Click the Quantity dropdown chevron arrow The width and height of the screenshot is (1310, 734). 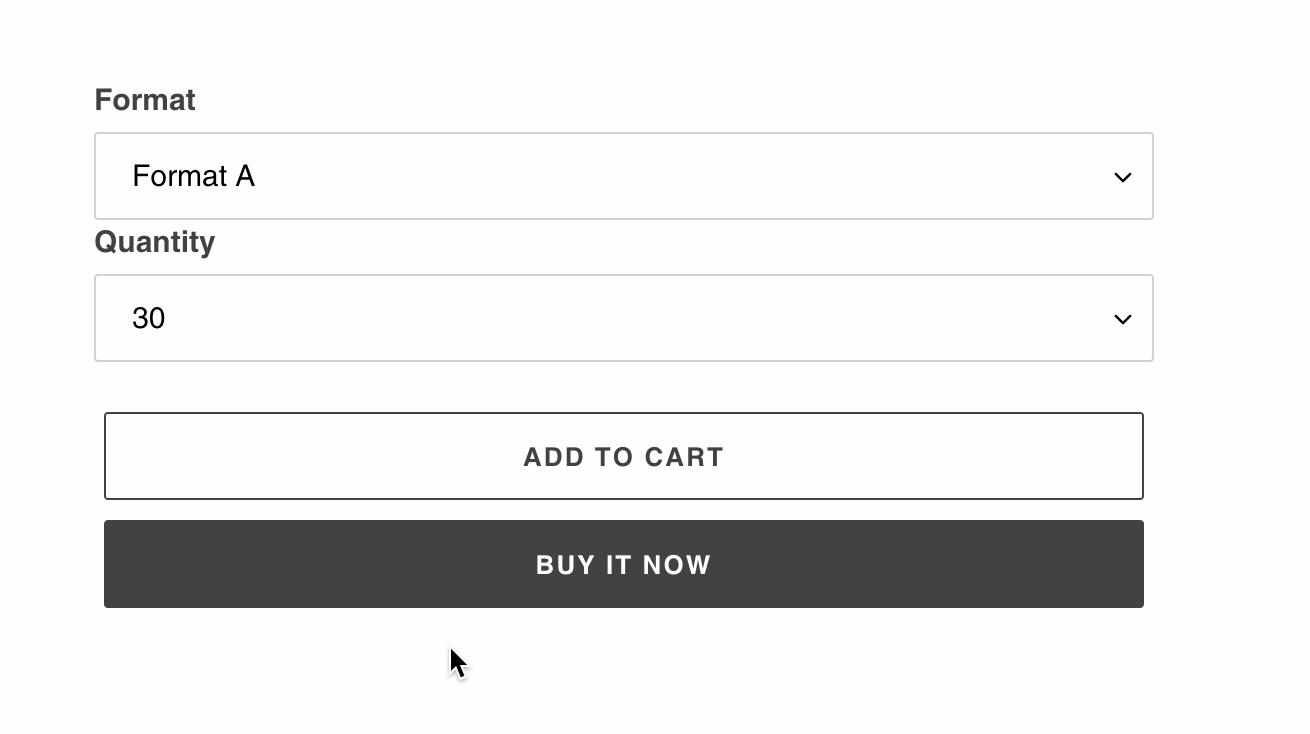pos(1122,319)
